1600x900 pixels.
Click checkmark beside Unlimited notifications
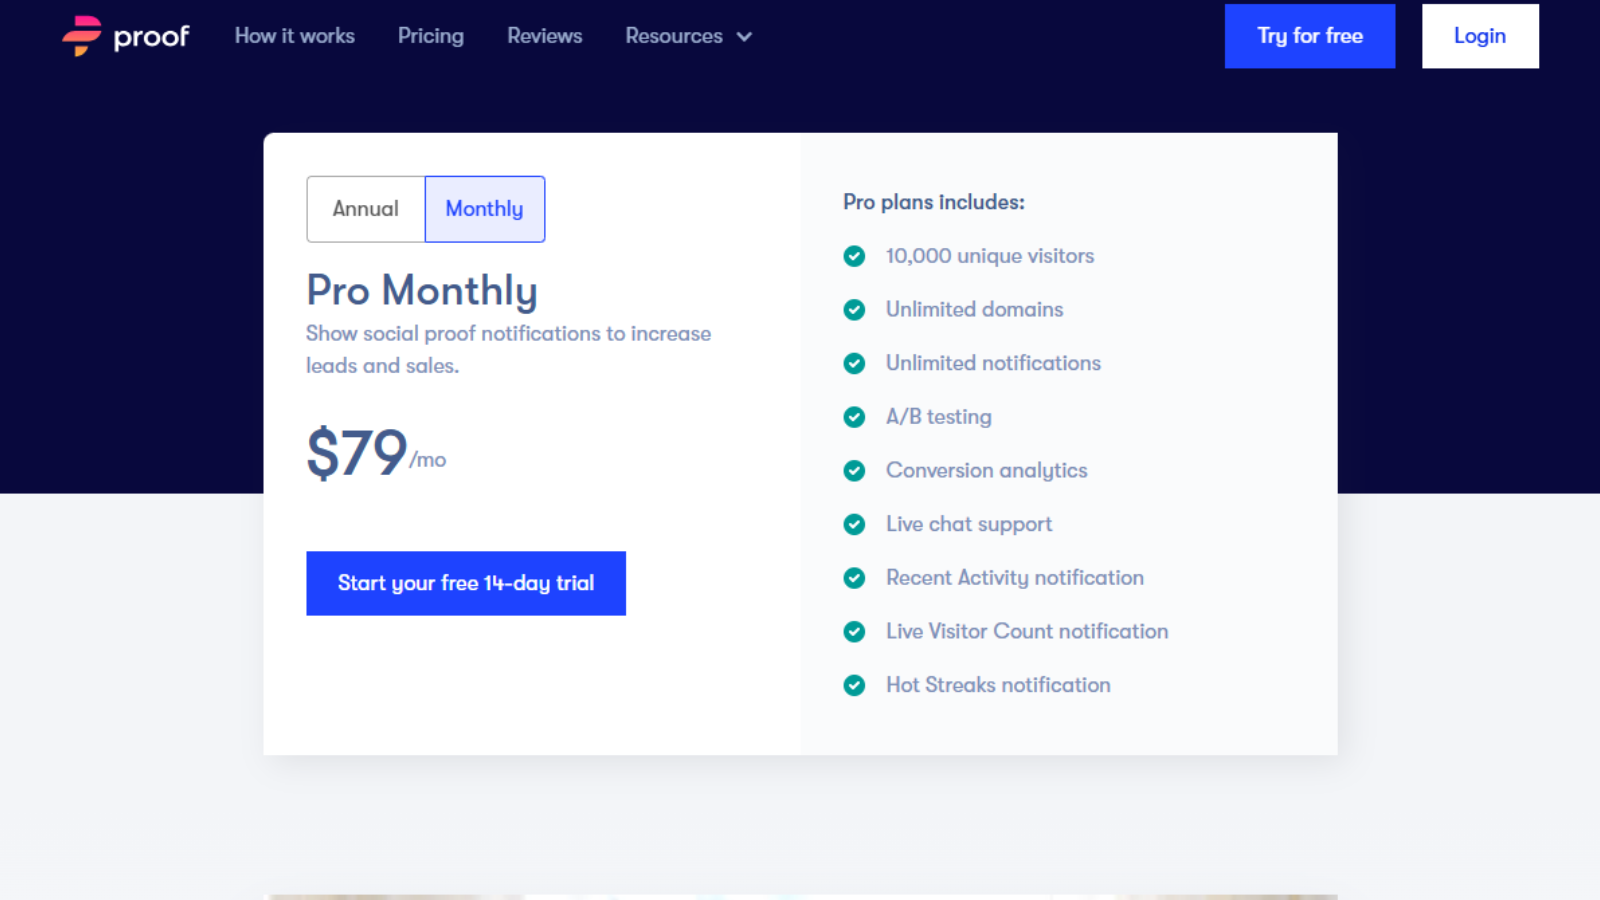pyautogui.click(x=854, y=363)
